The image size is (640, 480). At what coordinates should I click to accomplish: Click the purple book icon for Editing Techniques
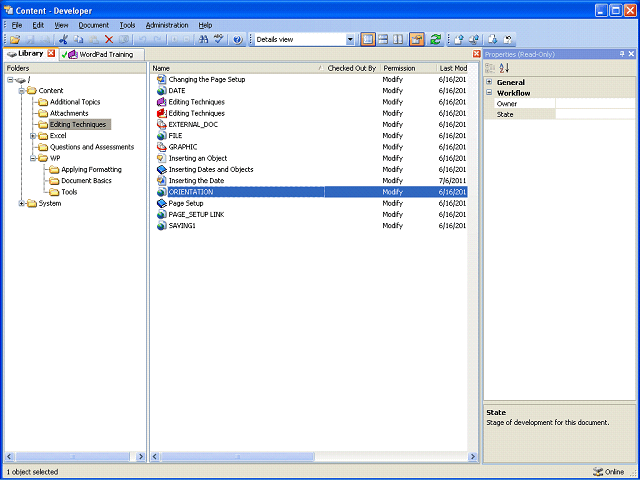[162, 102]
